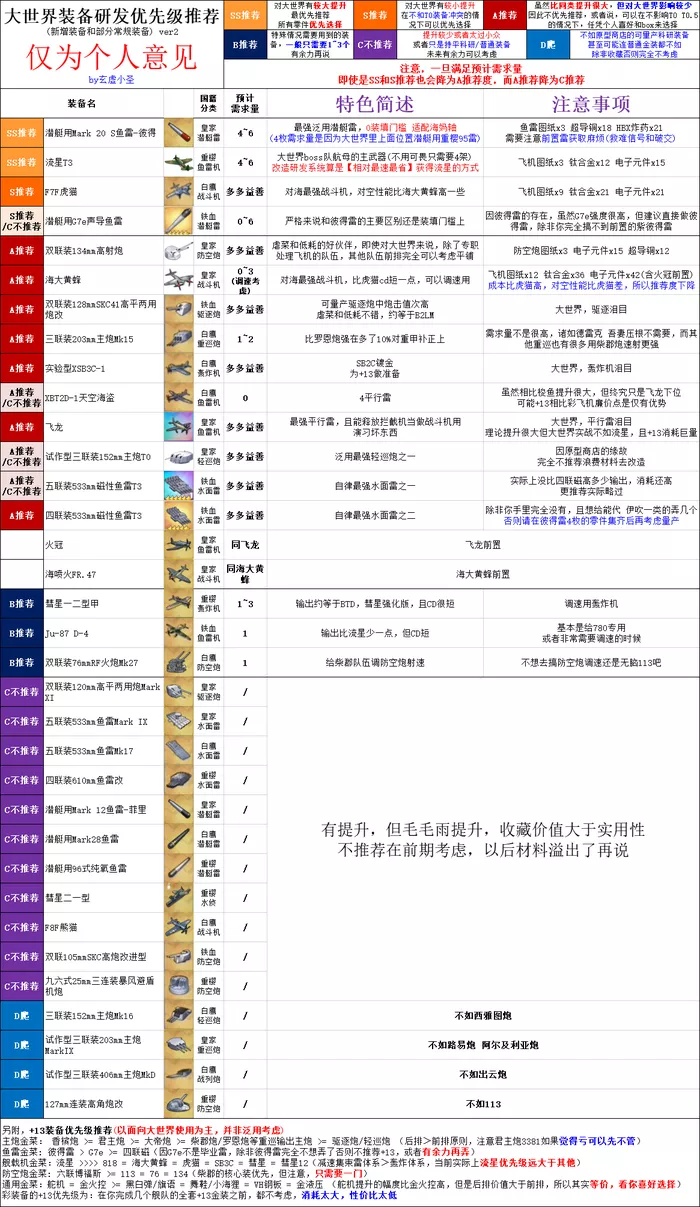Screen dimensions: 700x1207
Task: Click the orange SS推荐 legend badge at top
Action: pos(244,16)
